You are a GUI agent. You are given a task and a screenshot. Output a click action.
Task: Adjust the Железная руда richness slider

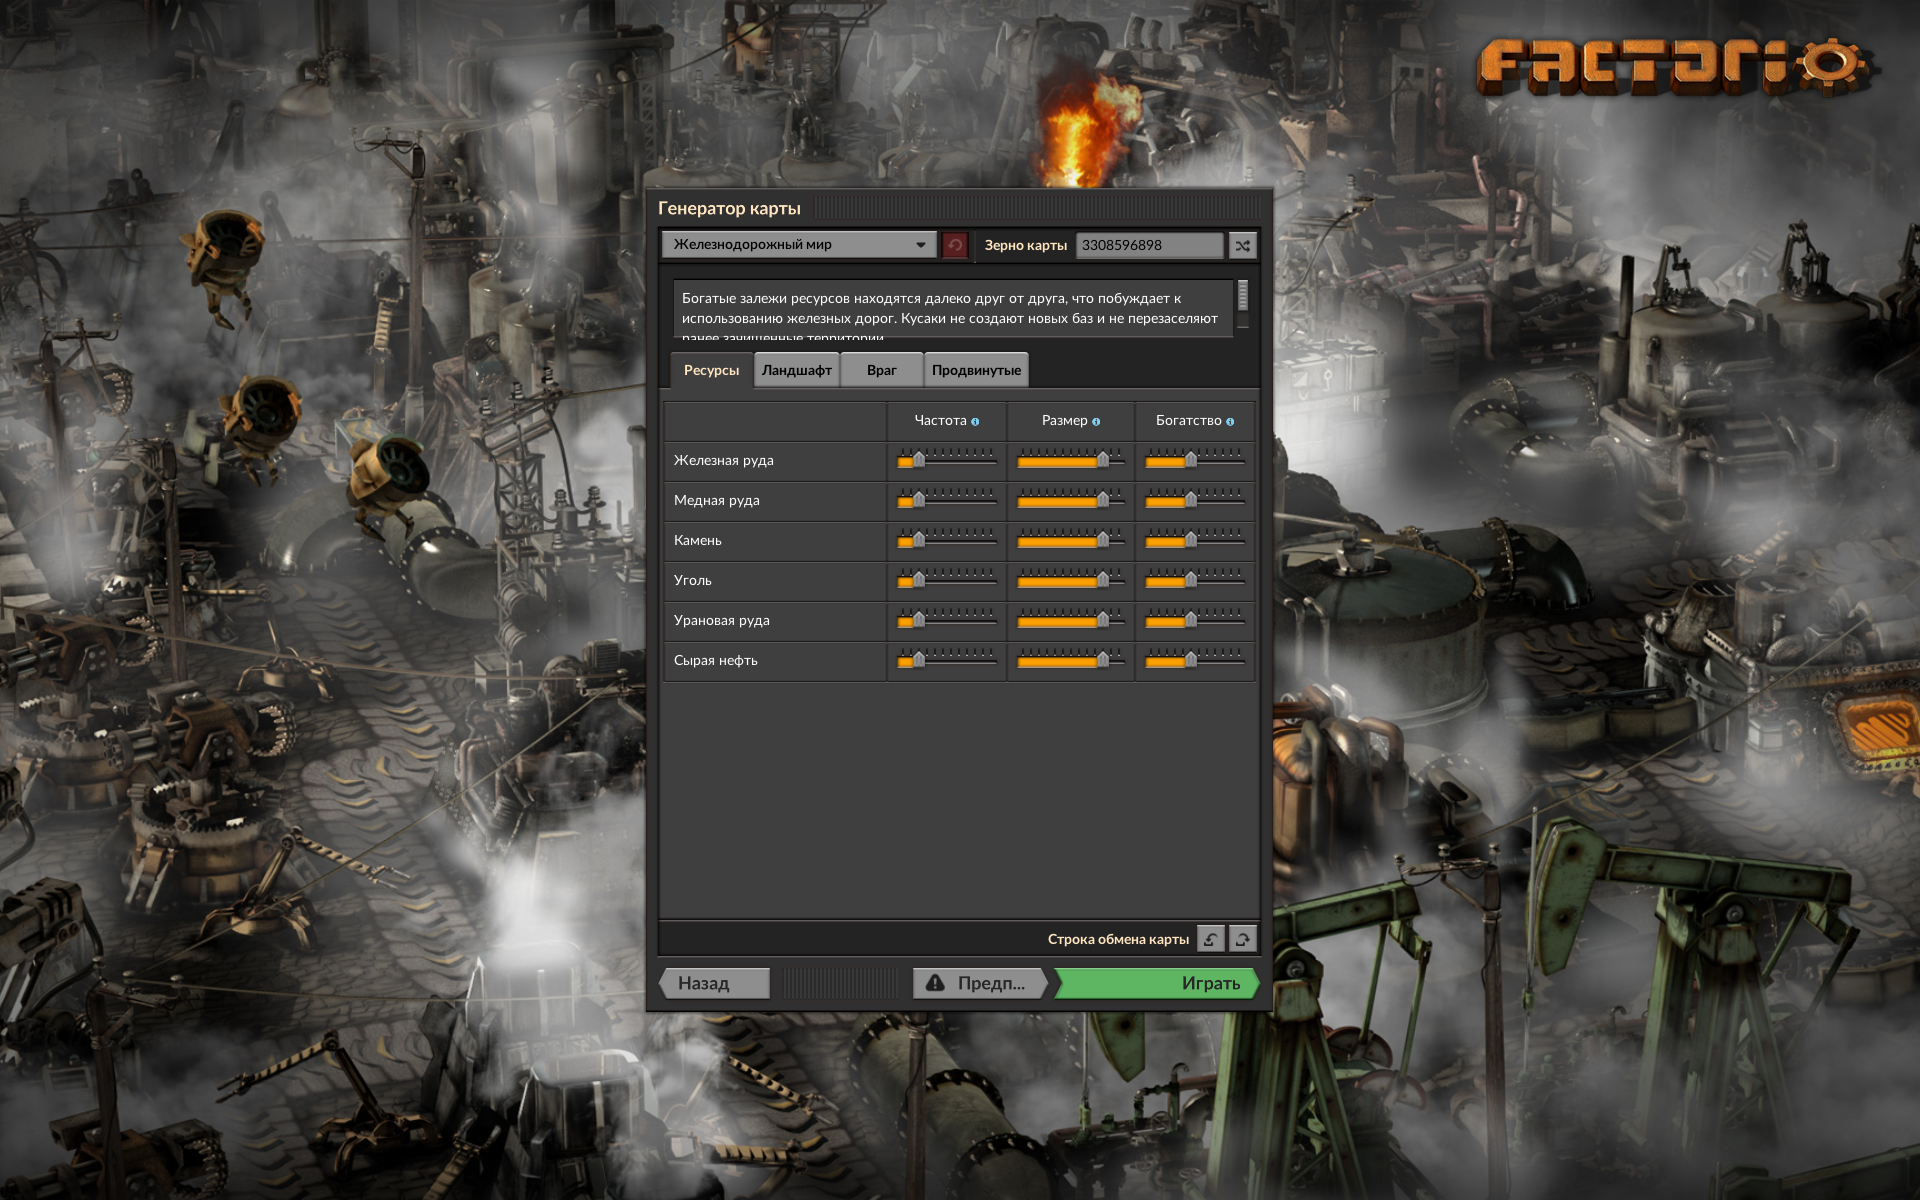[x=1195, y=460]
